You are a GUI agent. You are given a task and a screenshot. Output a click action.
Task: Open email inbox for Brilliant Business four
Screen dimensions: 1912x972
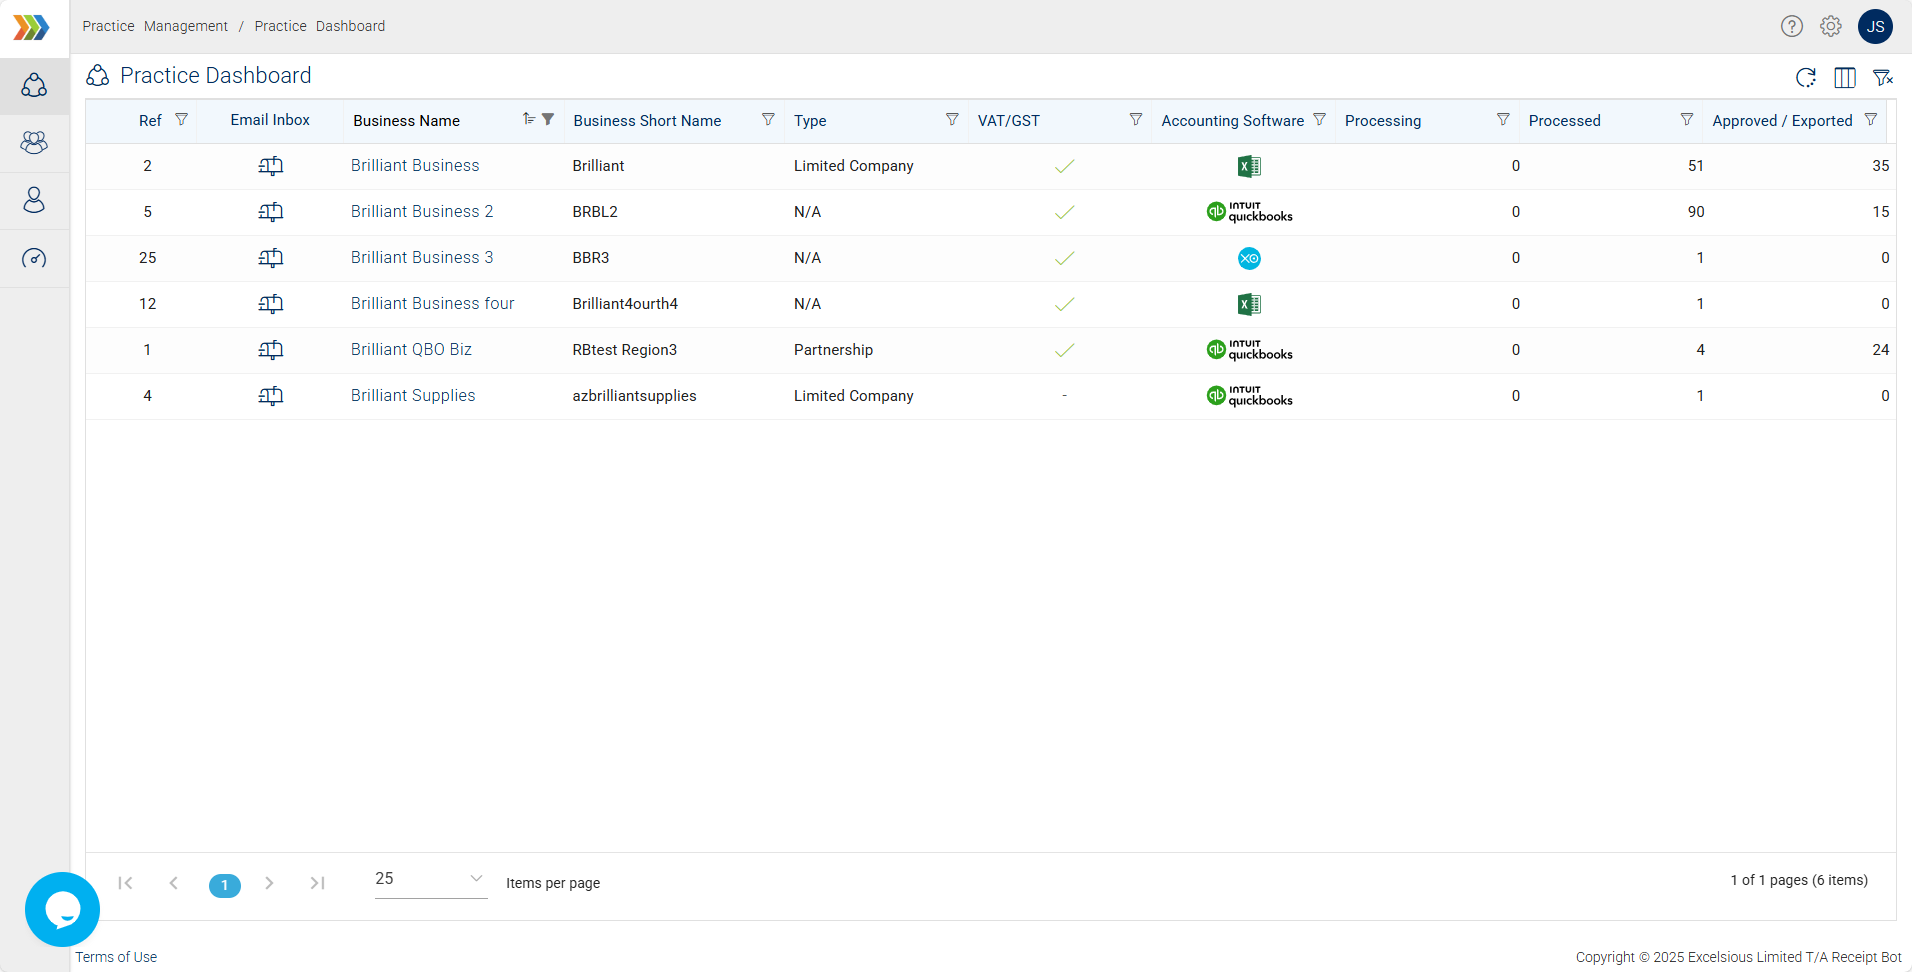[x=271, y=304]
